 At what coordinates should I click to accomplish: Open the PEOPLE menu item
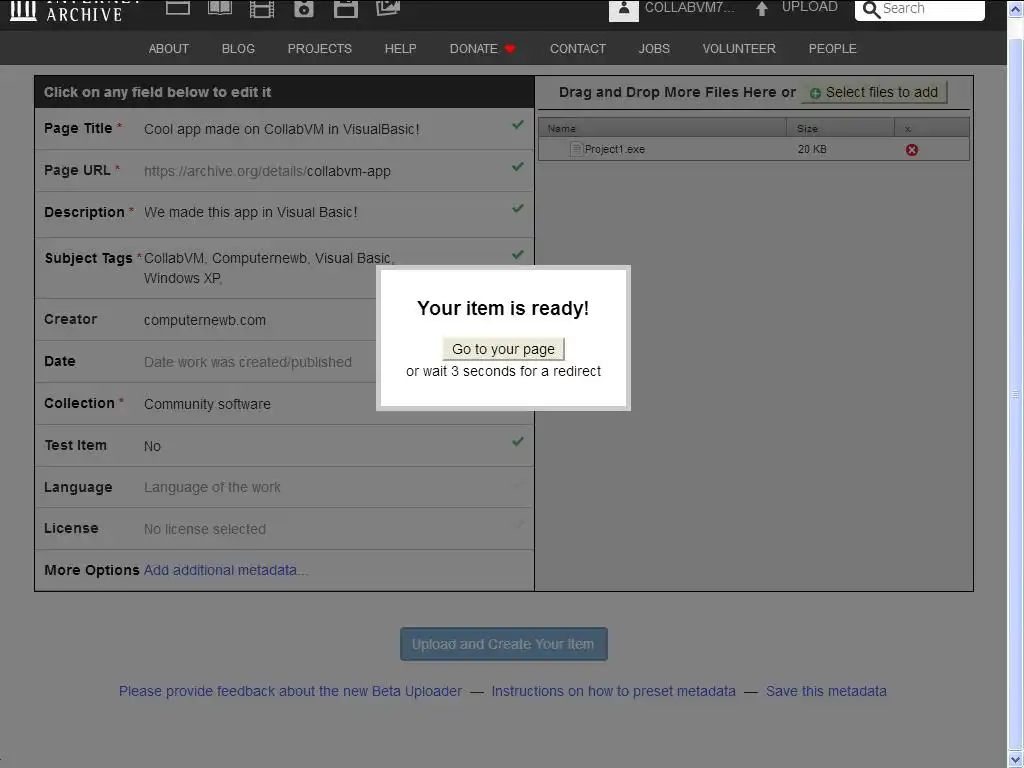(833, 49)
